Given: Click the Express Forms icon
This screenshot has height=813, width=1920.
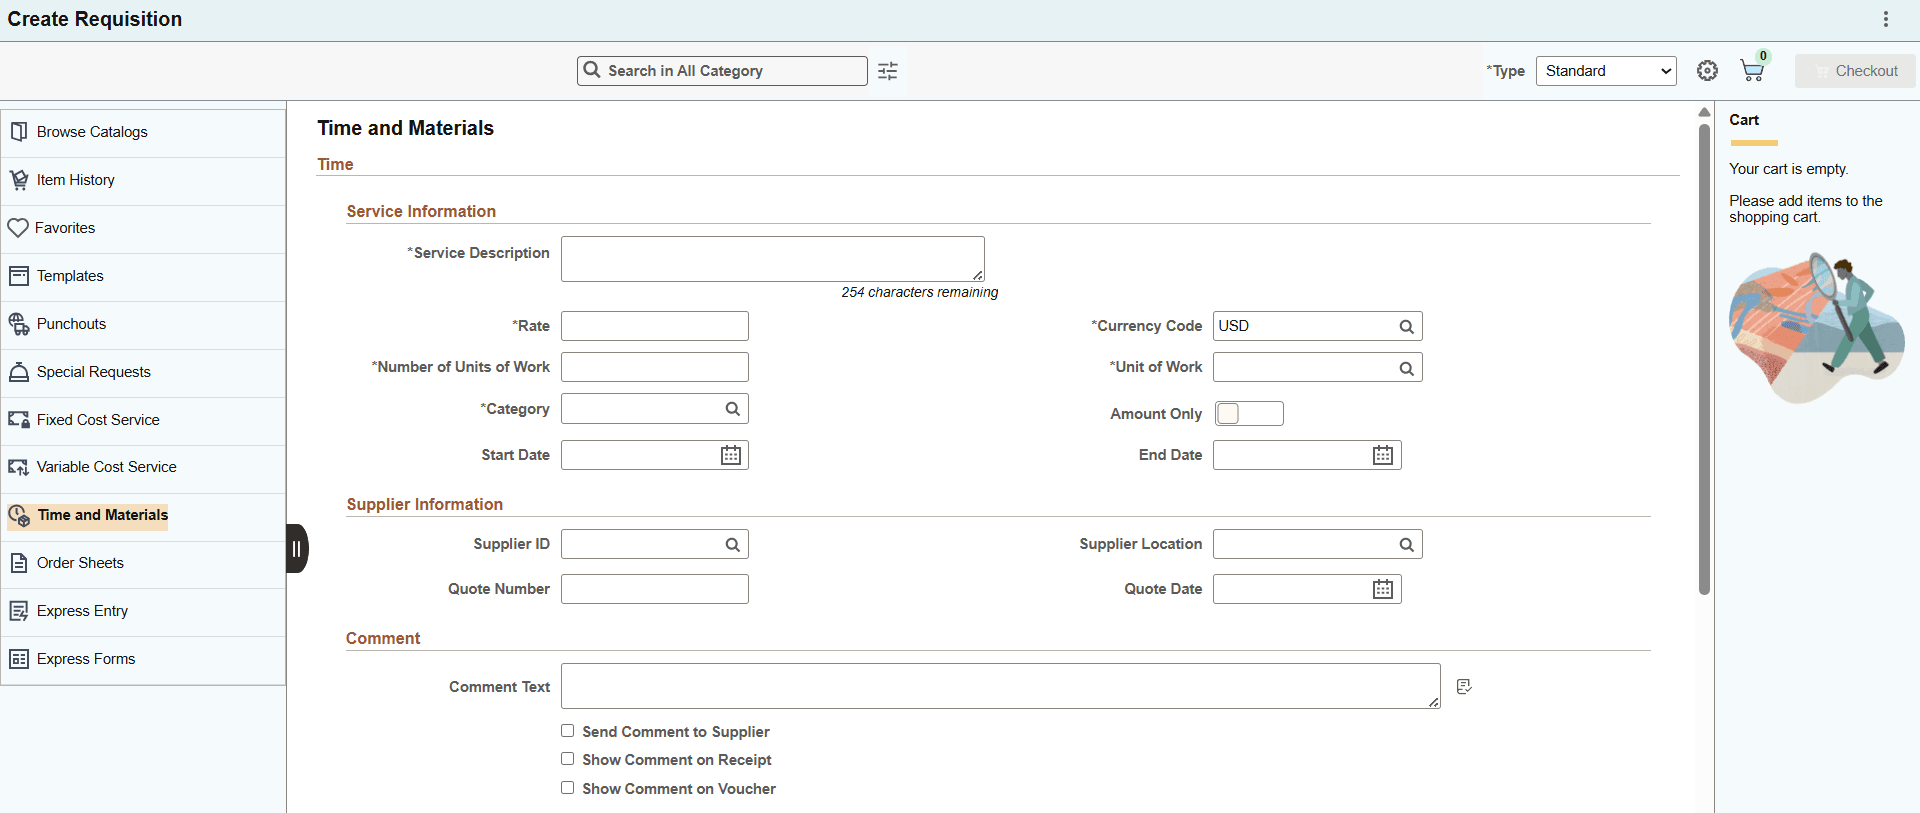Looking at the screenshot, I should pos(19,659).
